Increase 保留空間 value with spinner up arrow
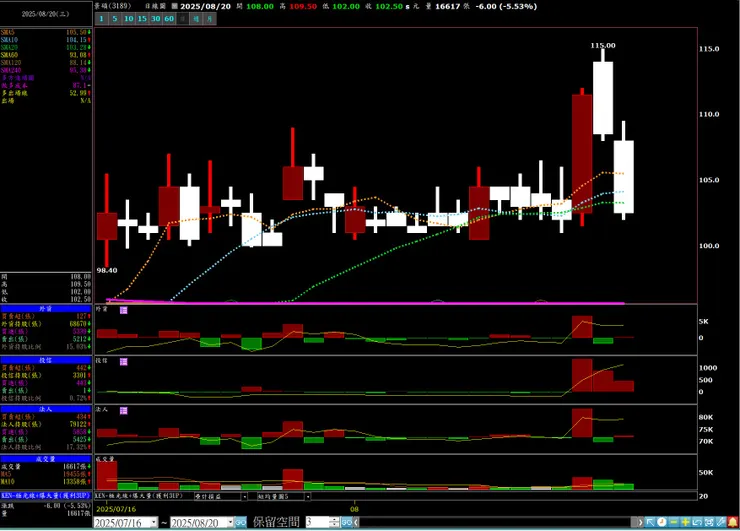The height and width of the screenshot is (531, 740). pos(334,520)
